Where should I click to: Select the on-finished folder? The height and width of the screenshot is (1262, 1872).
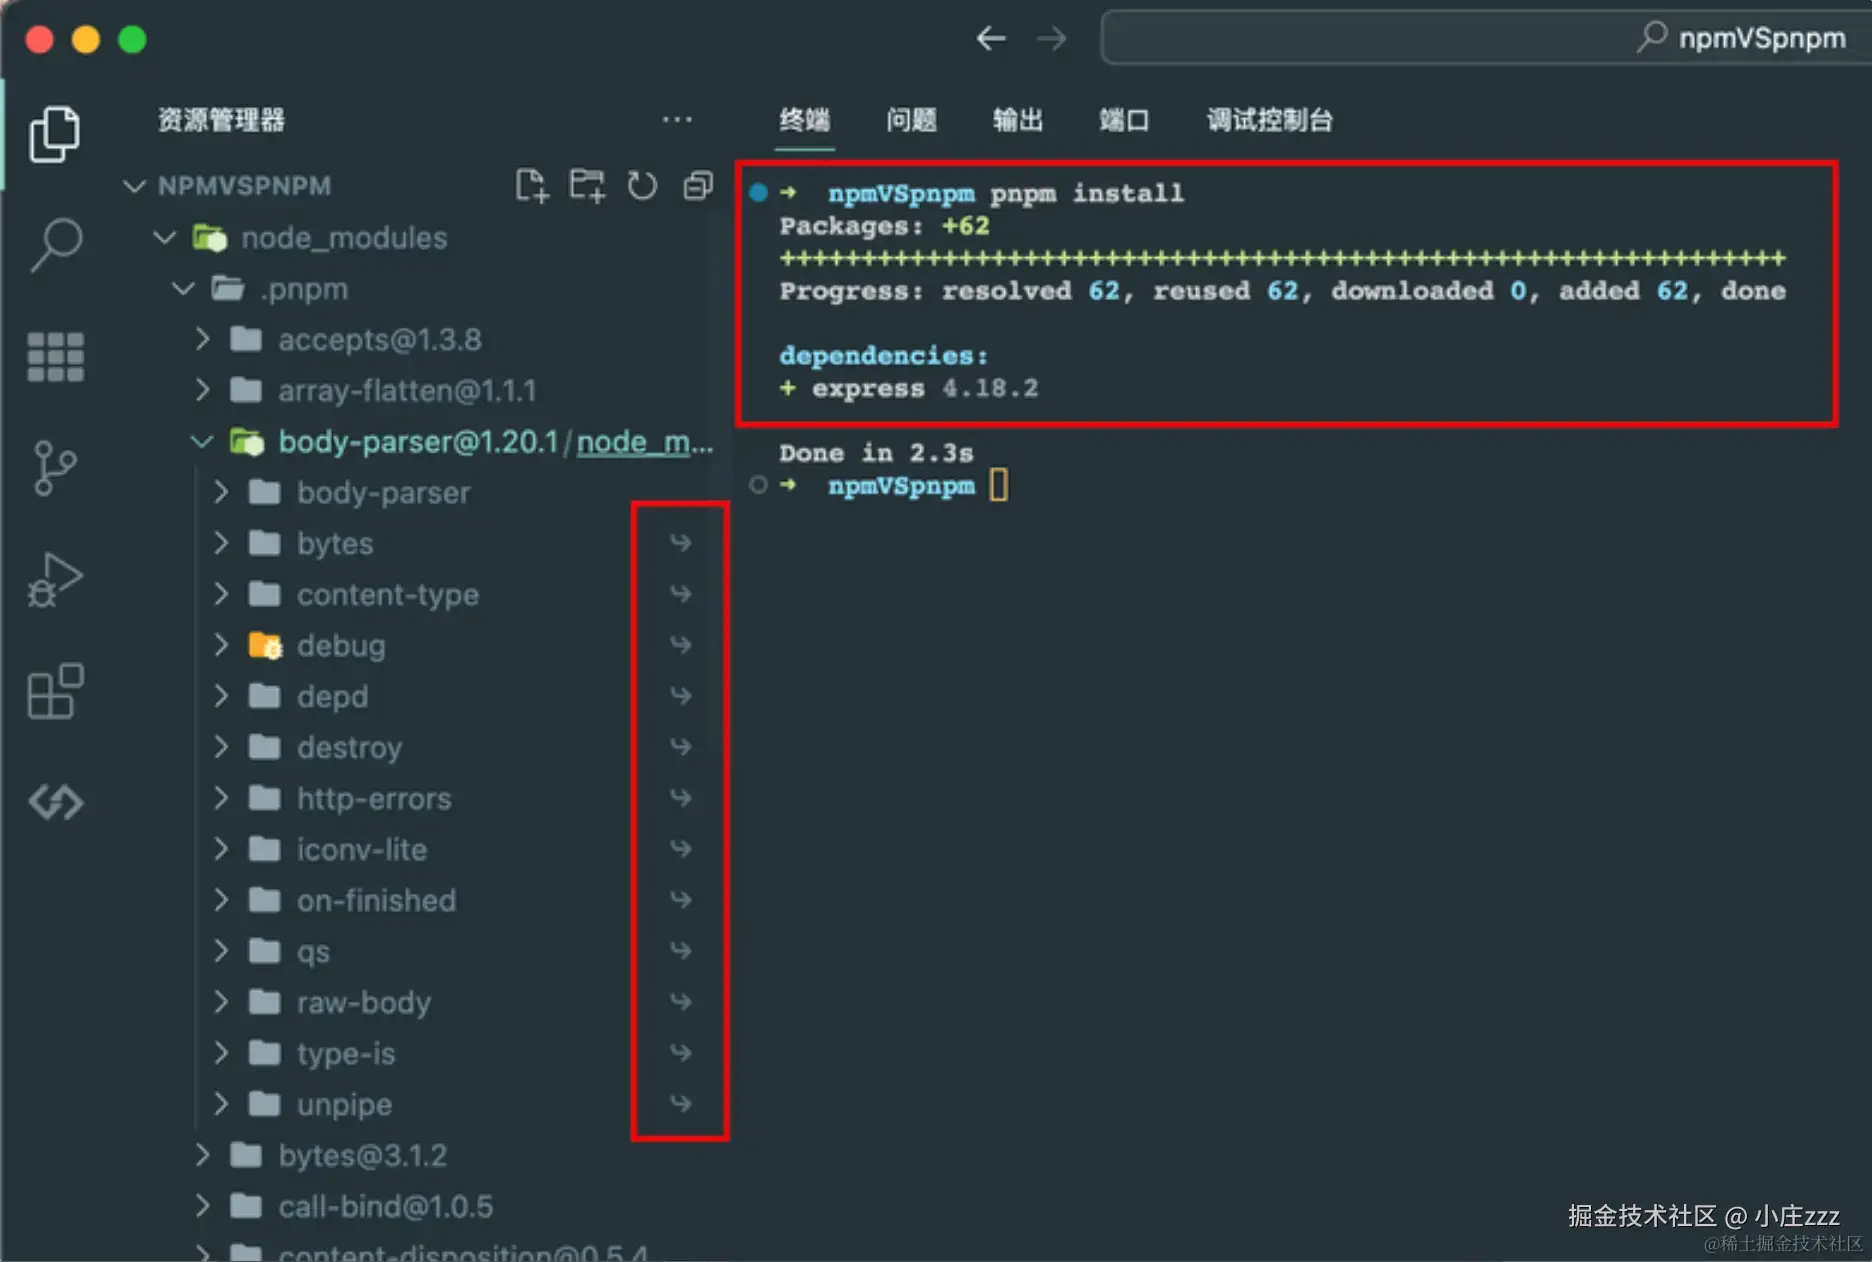click(x=377, y=900)
